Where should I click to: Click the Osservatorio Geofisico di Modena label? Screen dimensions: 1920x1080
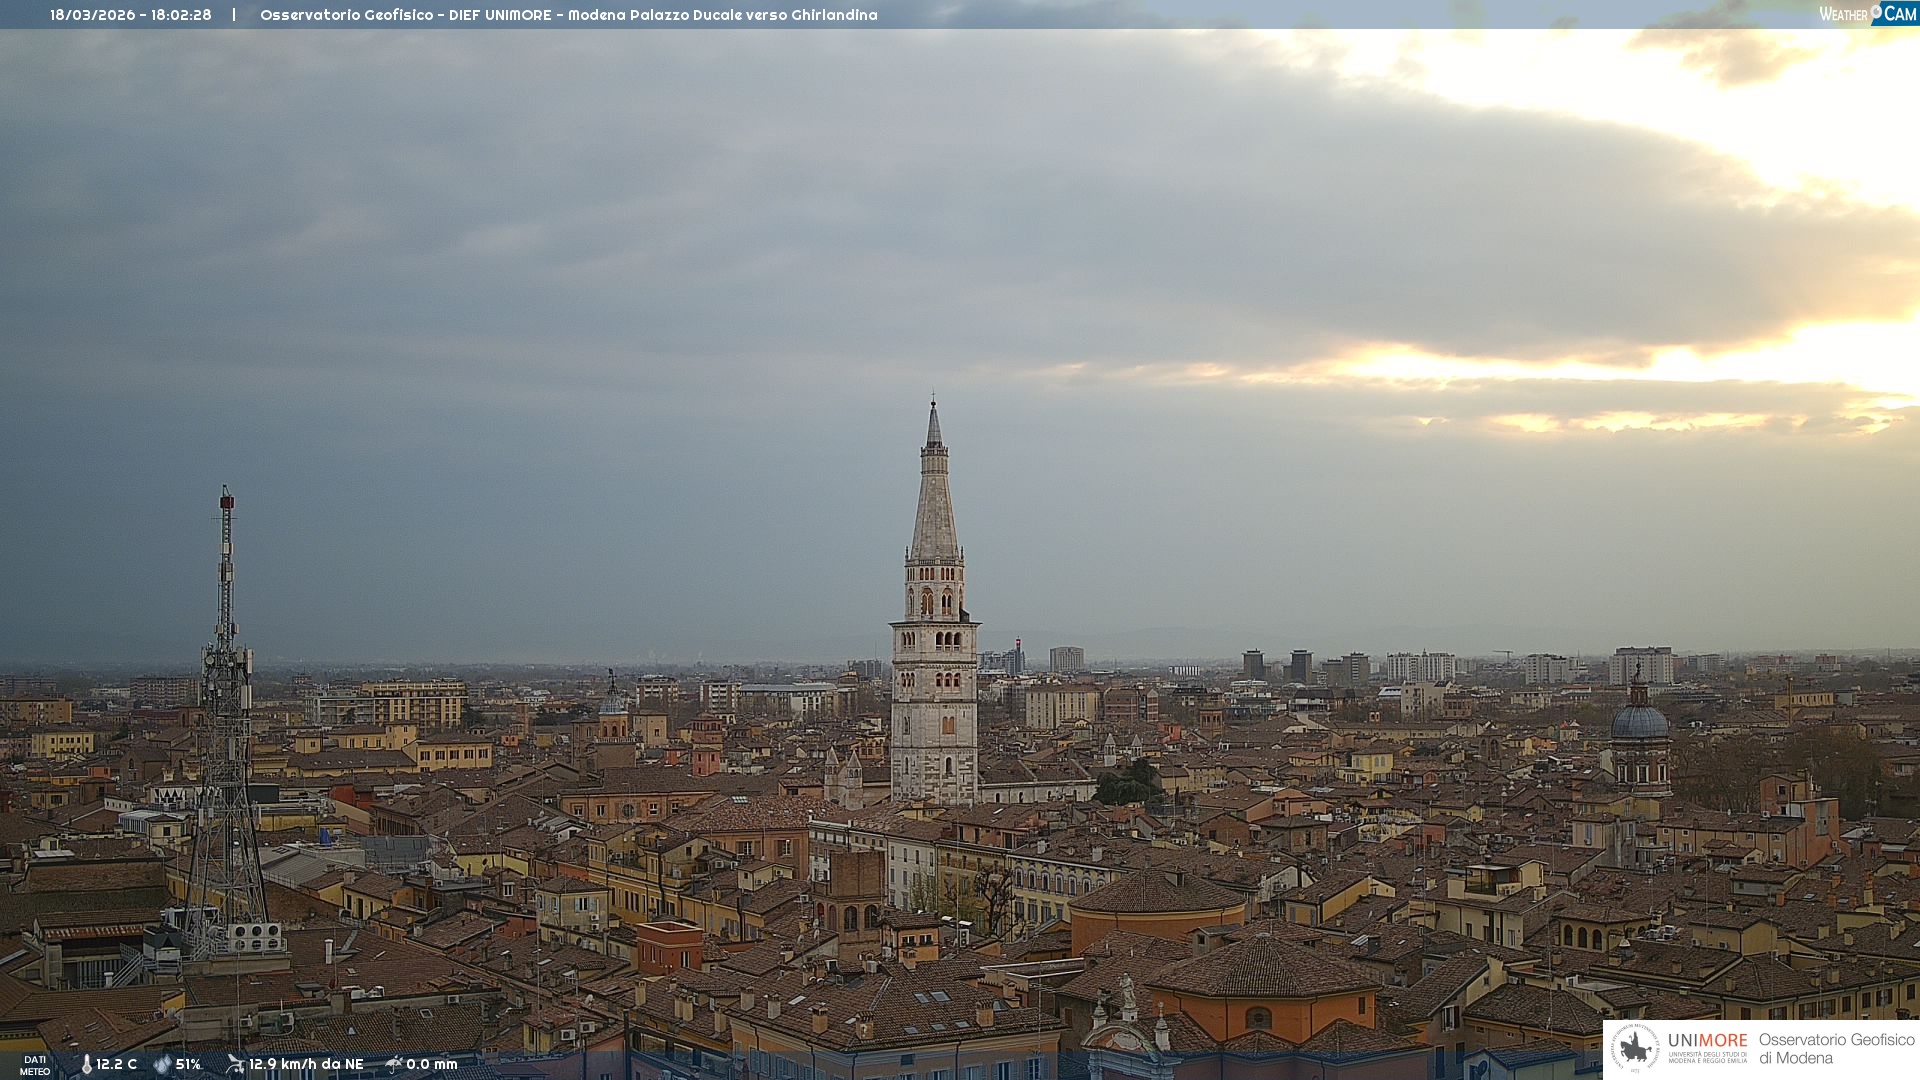pos(1836,1048)
